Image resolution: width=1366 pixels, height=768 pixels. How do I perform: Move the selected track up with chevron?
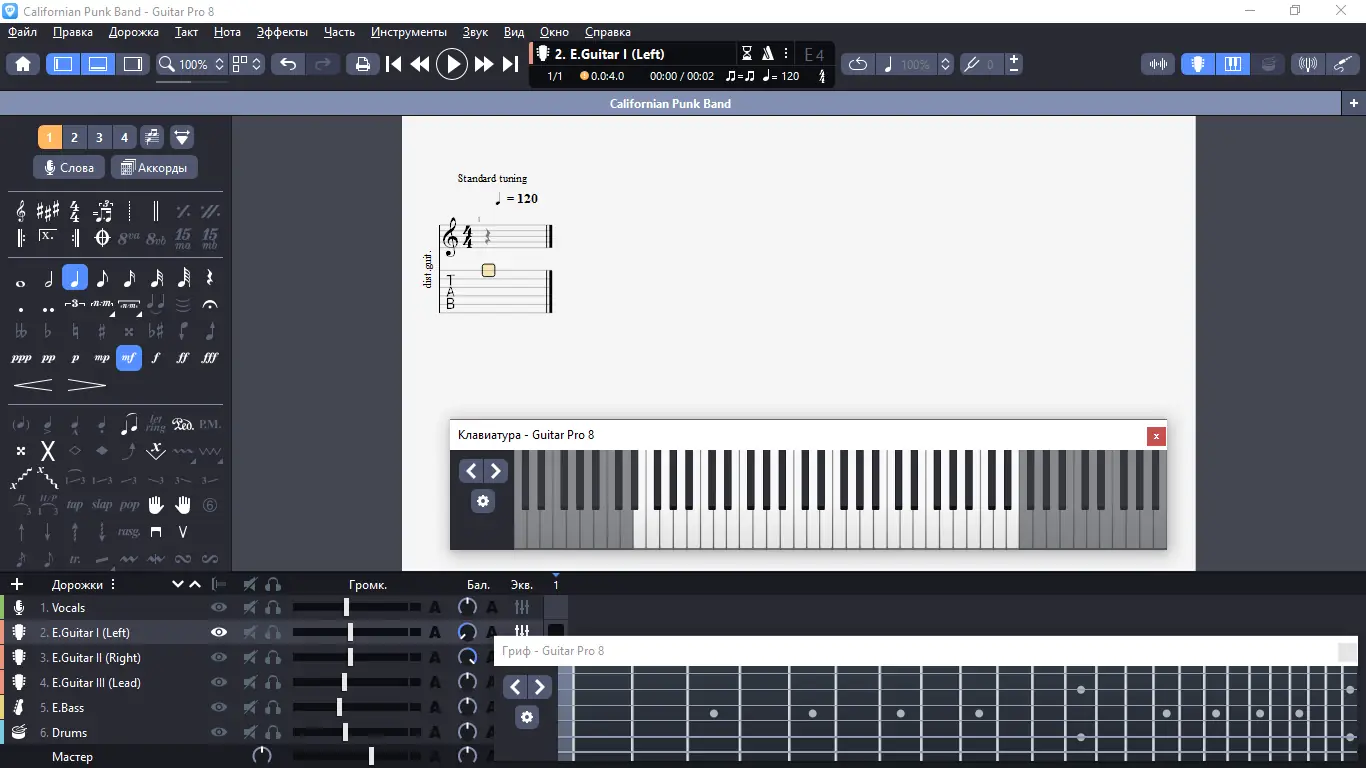pos(195,584)
